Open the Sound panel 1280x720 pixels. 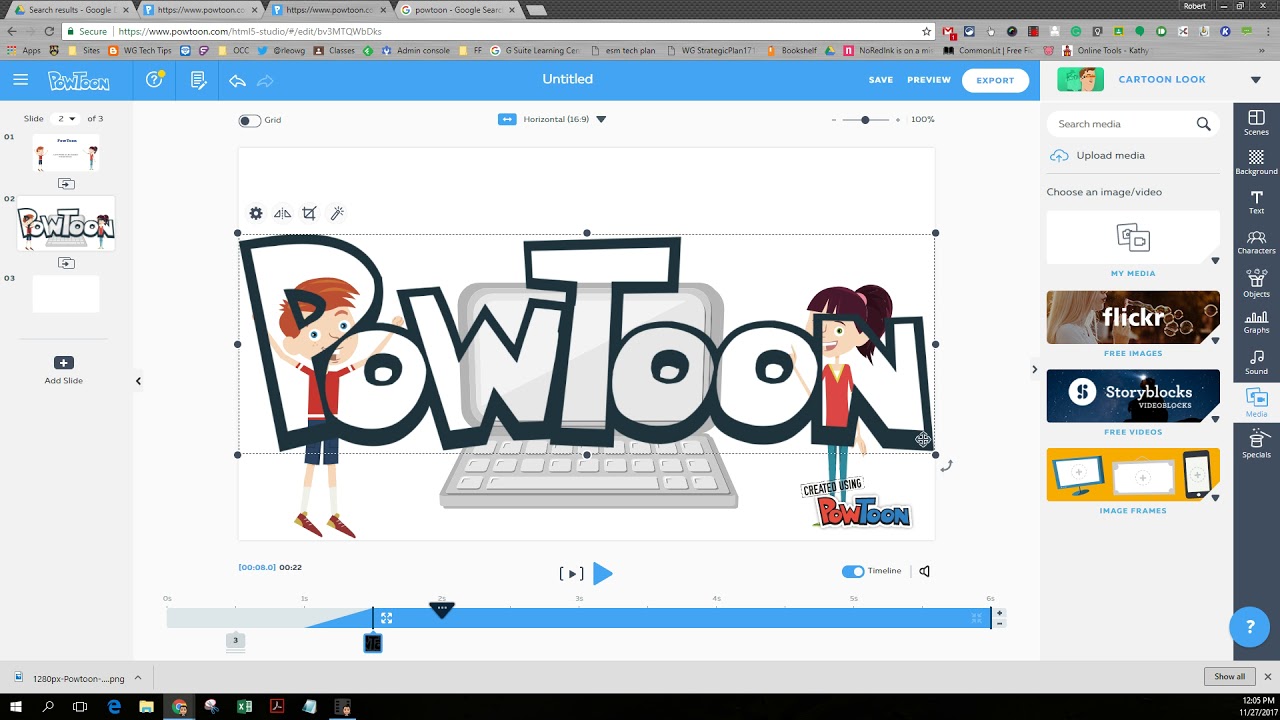(1256, 361)
